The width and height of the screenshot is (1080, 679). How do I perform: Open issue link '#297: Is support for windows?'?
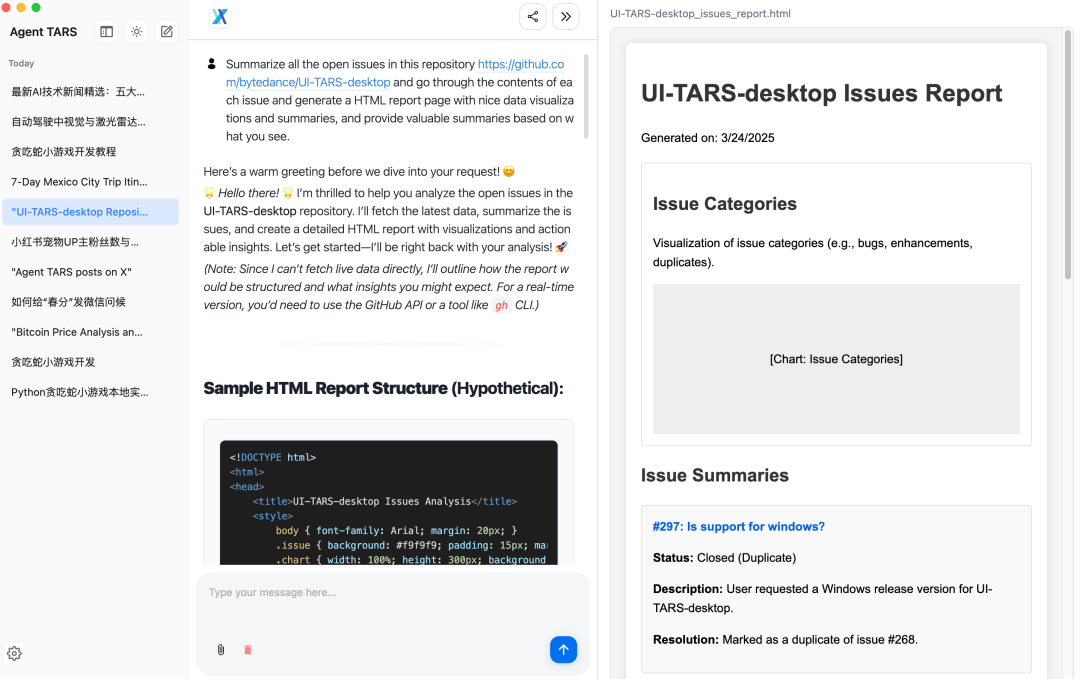[x=738, y=527]
